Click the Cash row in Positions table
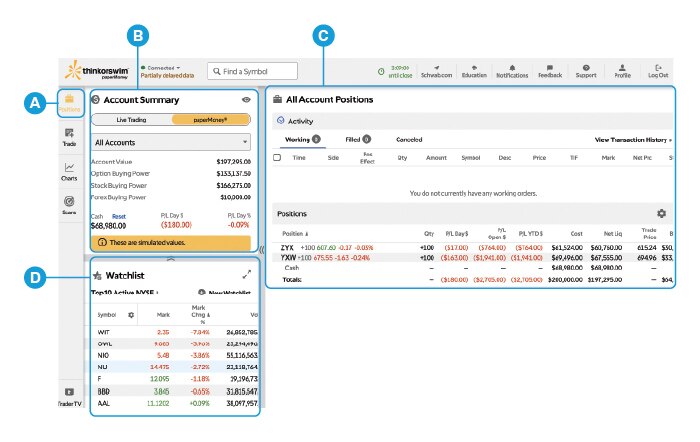 pos(472,268)
